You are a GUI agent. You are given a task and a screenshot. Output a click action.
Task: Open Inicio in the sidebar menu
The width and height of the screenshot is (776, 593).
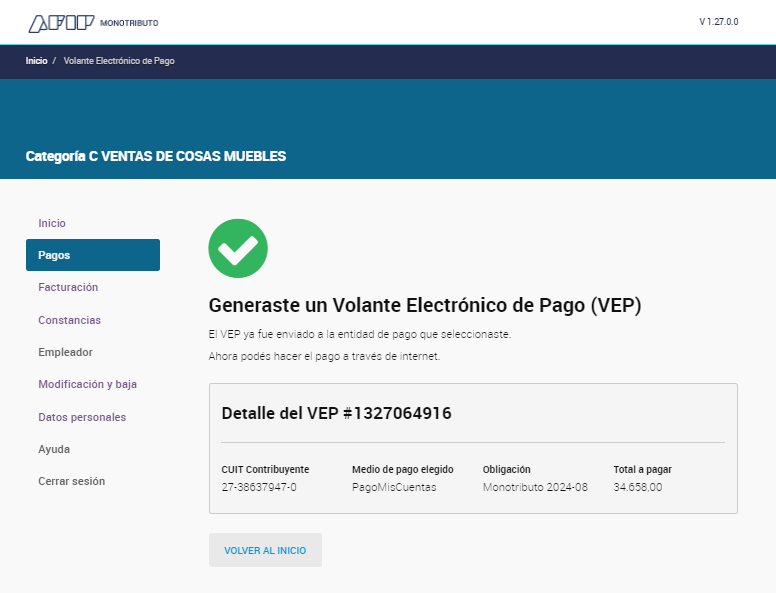click(x=52, y=223)
